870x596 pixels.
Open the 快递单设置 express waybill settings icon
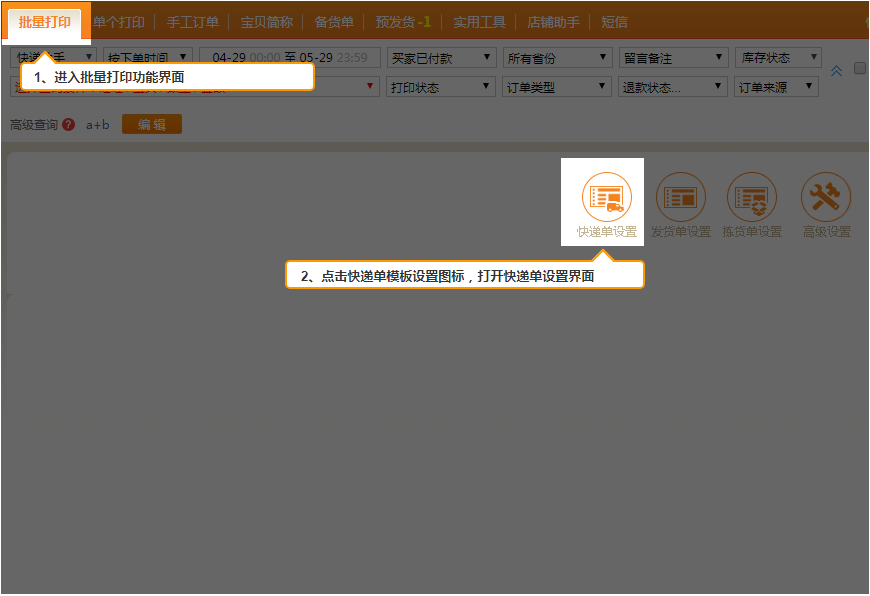[607, 199]
